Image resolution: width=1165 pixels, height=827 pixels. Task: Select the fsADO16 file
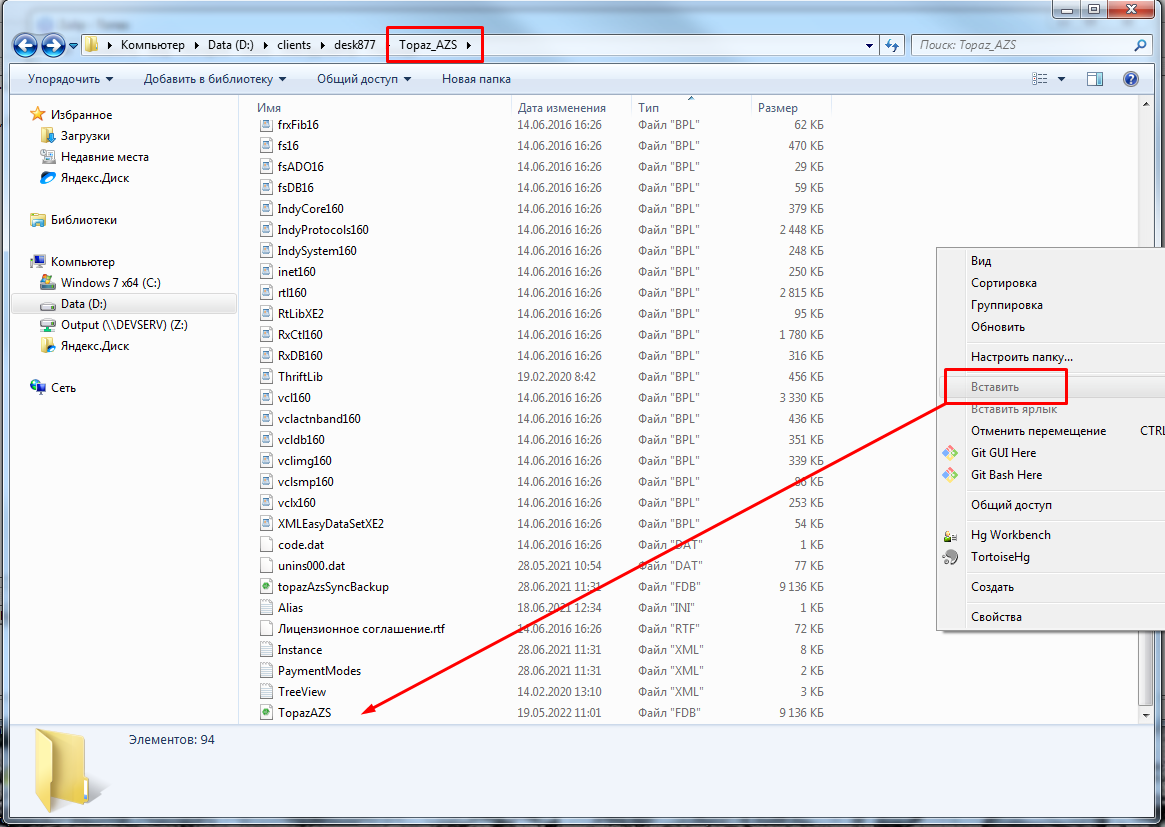coord(301,167)
